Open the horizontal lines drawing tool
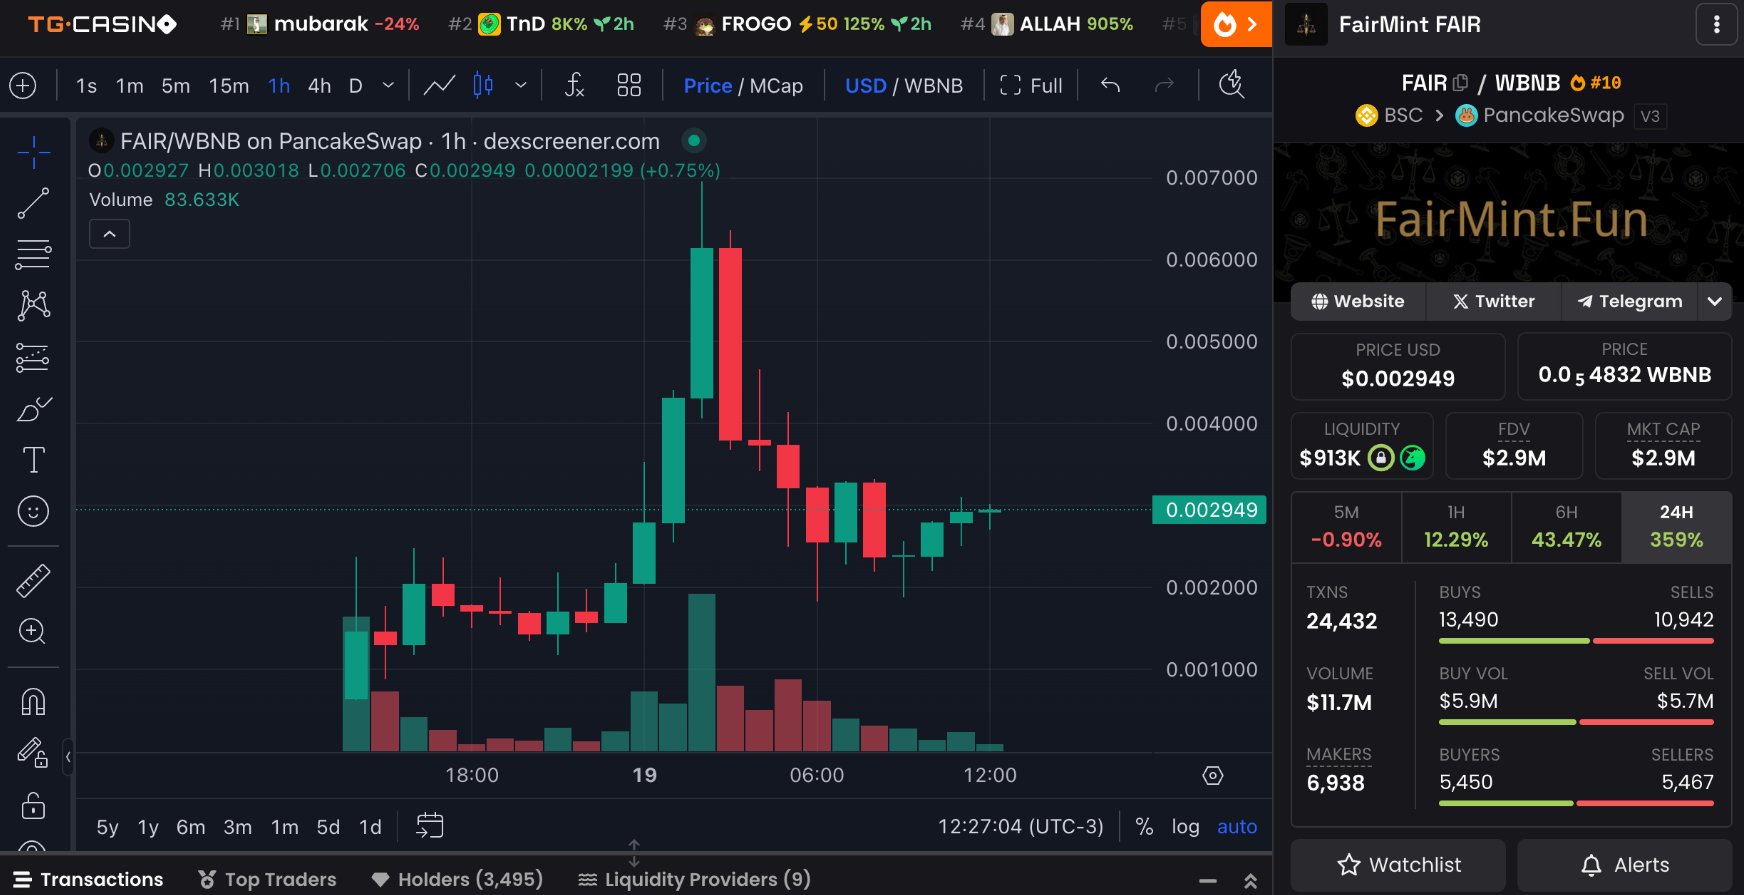The width and height of the screenshot is (1744, 895). (x=33, y=254)
